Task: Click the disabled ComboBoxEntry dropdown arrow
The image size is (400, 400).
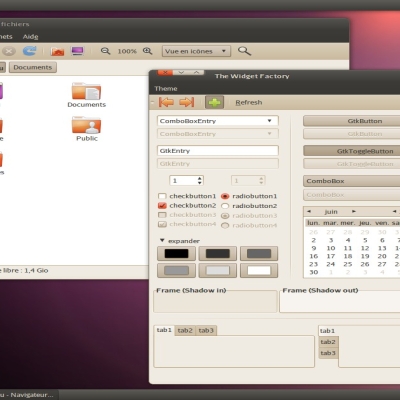Action: coord(269,134)
